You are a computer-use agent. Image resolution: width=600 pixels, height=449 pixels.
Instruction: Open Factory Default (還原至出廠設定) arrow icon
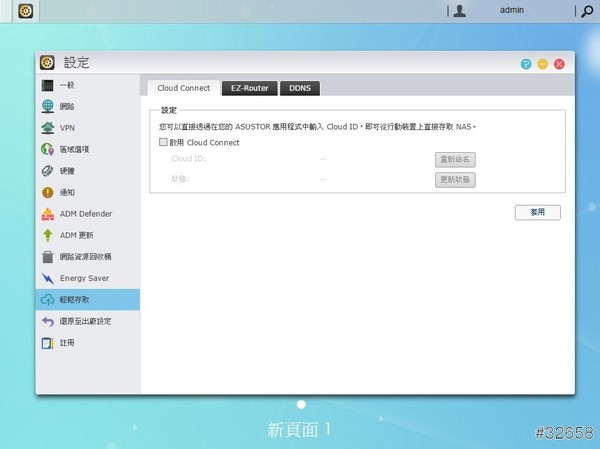point(47,322)
